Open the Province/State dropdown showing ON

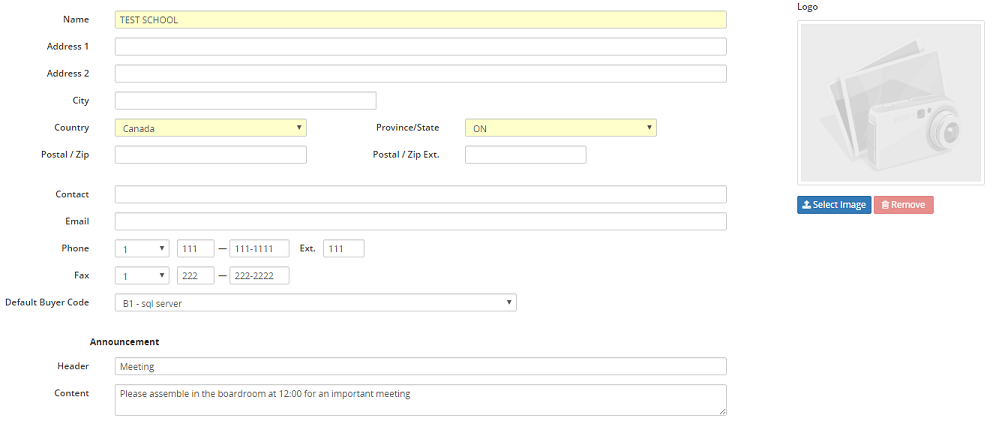click(560, 128)
